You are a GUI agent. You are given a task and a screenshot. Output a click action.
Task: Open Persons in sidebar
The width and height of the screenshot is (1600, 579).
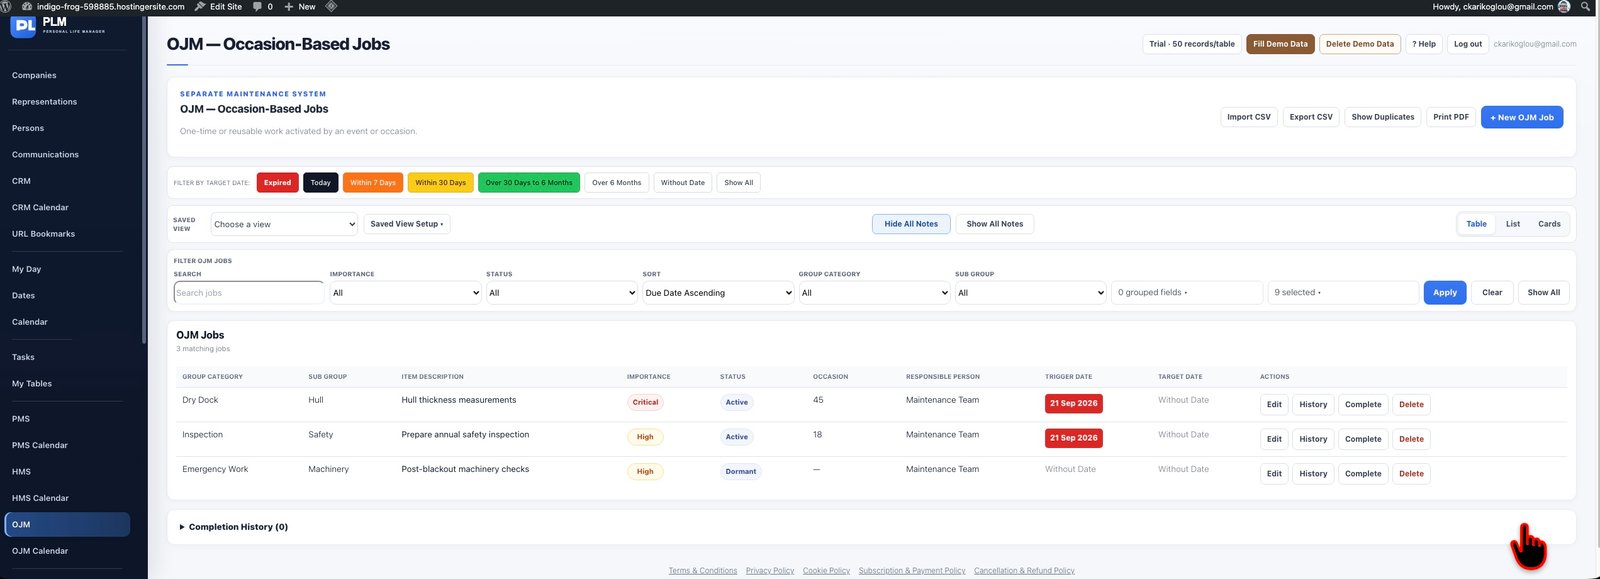pyautogui.click(x=28, y=128)
